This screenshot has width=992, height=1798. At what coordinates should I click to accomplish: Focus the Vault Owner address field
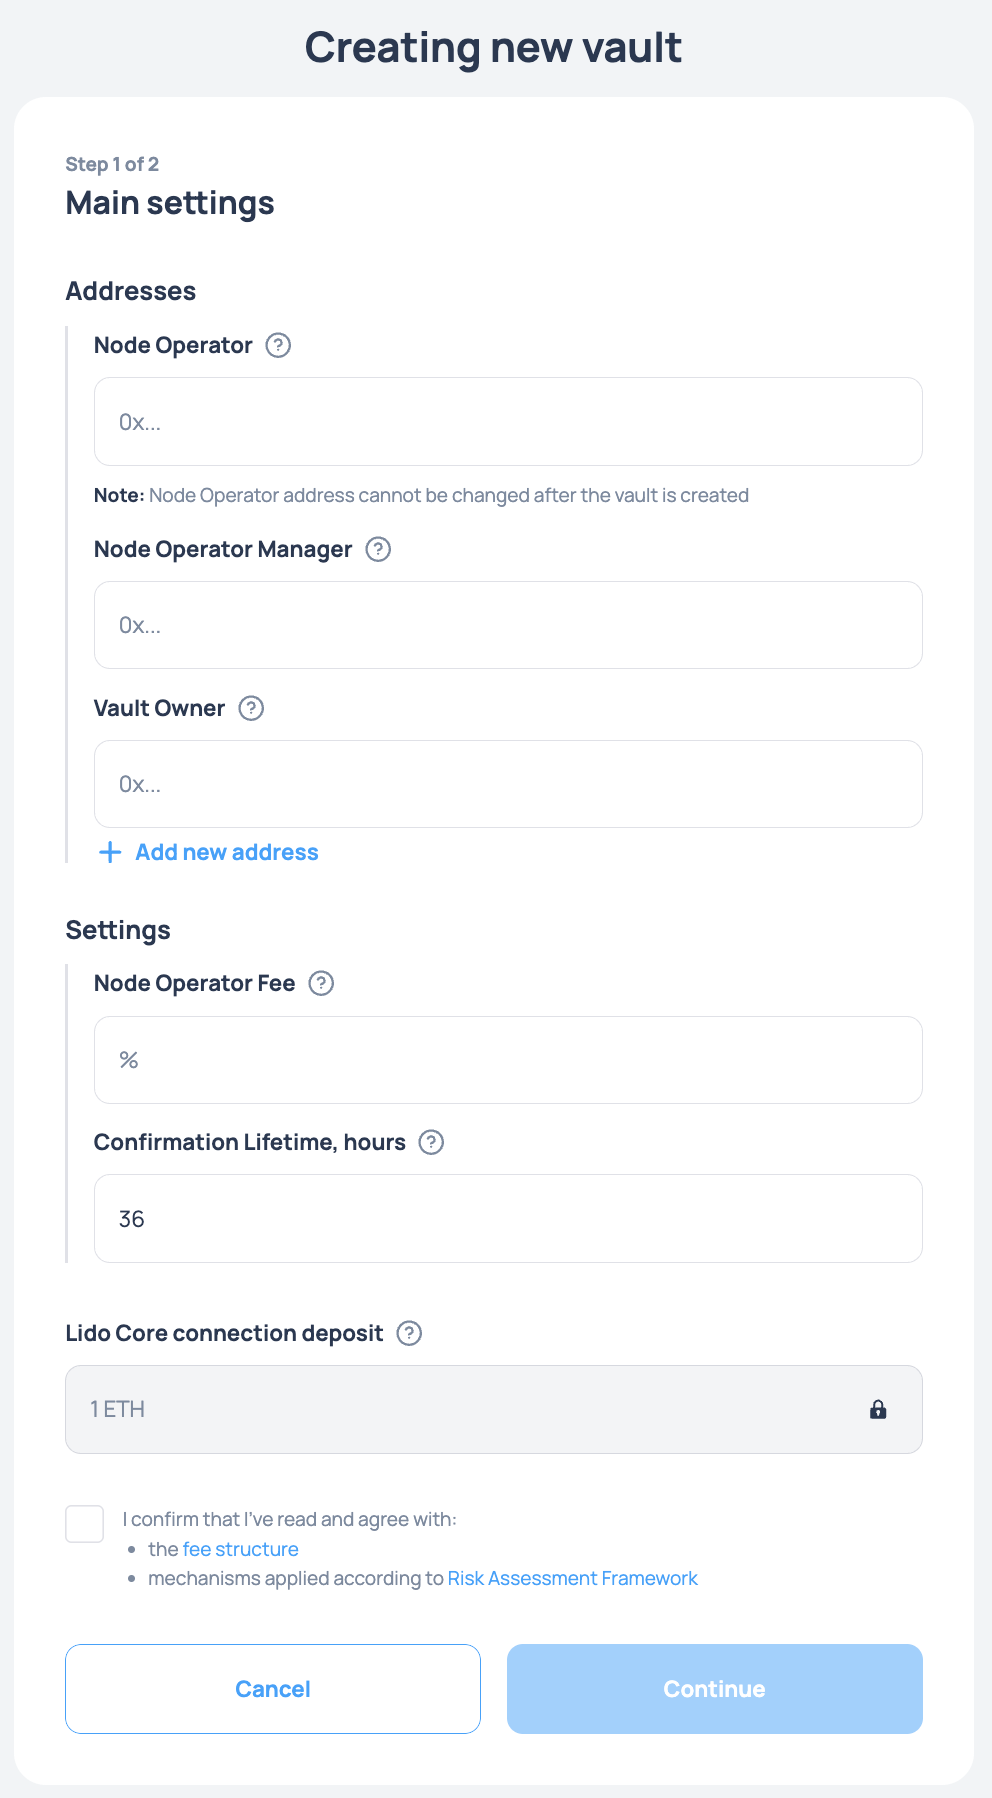click(x=508, y=784)
